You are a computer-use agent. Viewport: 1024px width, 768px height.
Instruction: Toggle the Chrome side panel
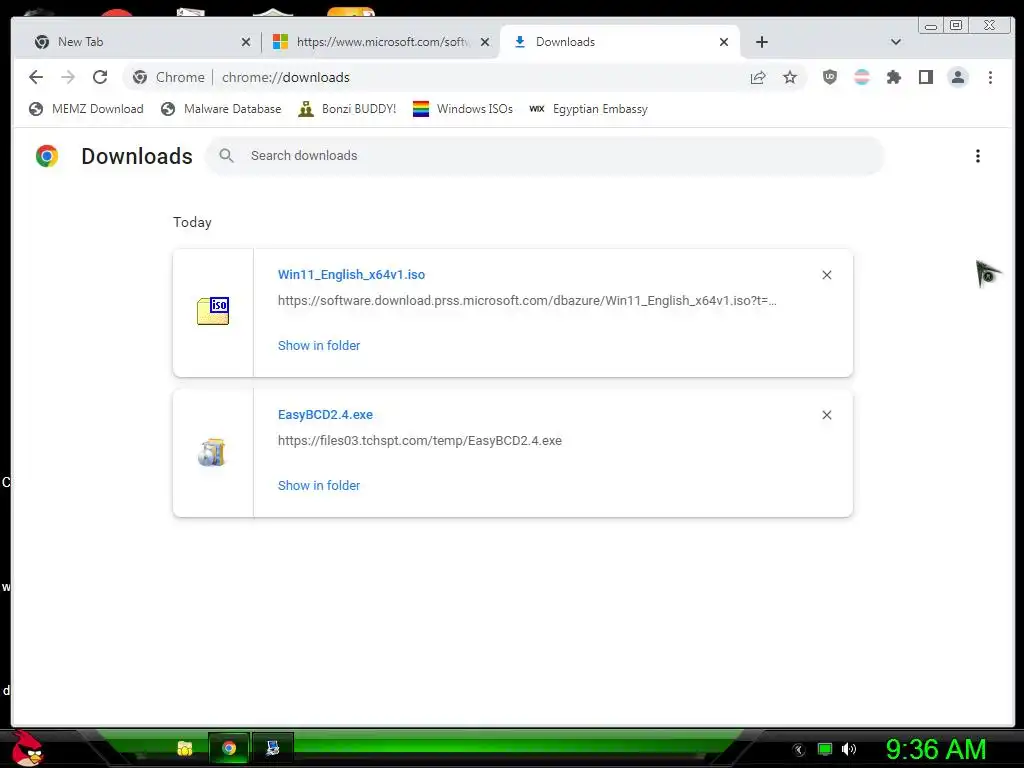coord(925,77)
